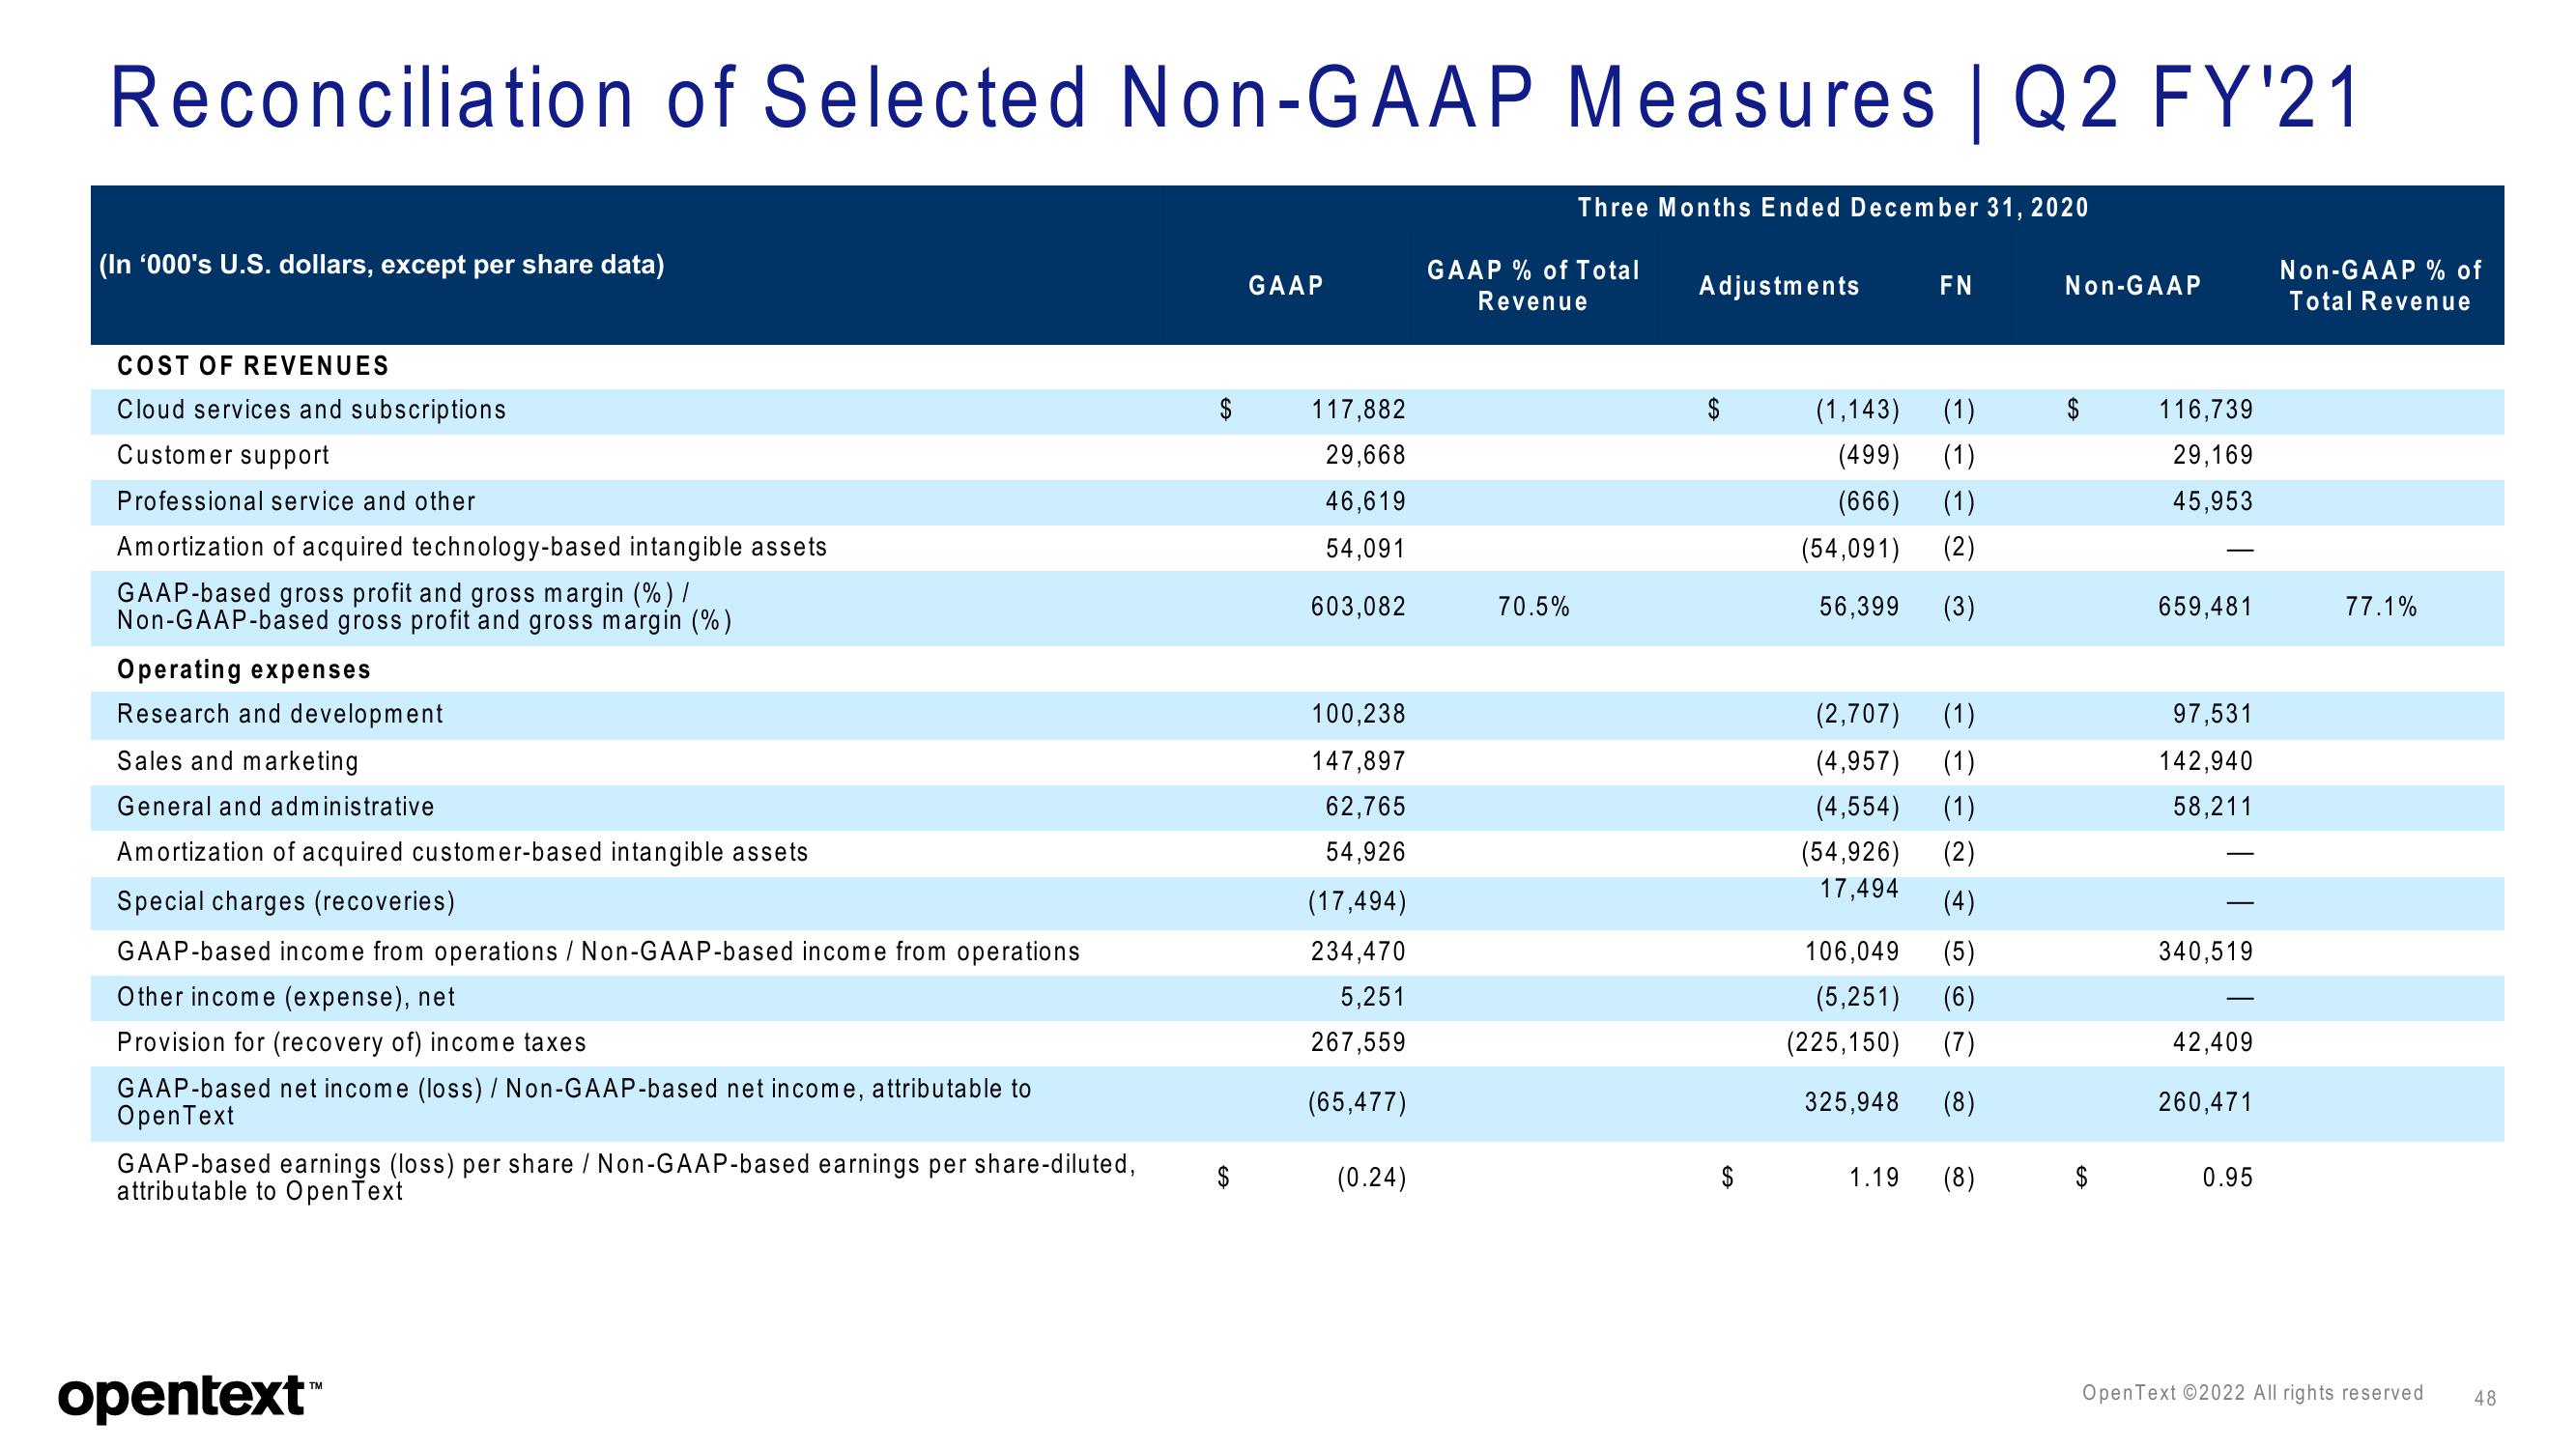Click Non-GAAP value 97,531
Screen dimensions: 2576x1449
[2213, 714]
